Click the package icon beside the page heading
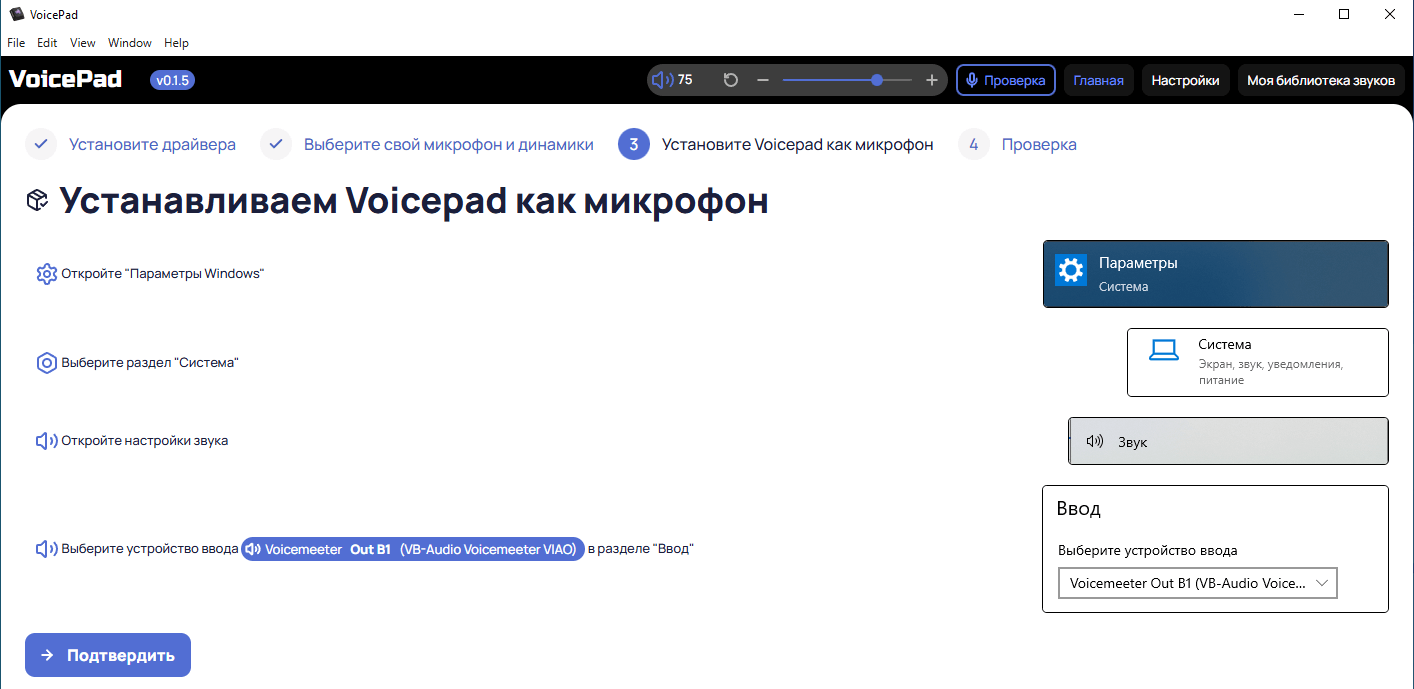Viewport: 1414px width, 689px height. (36, 200)
